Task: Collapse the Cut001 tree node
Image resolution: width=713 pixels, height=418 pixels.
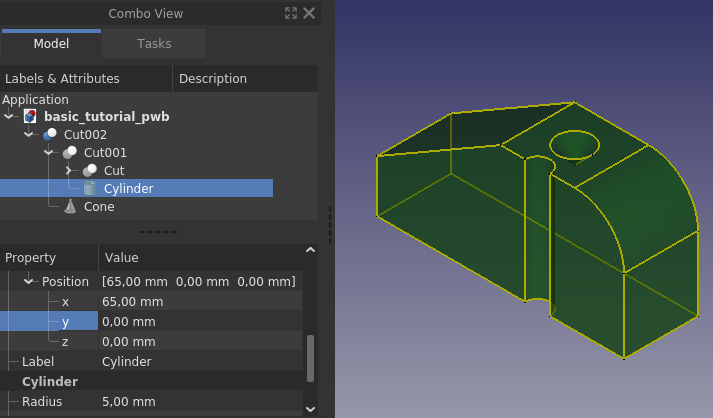Action: (49, 152)
